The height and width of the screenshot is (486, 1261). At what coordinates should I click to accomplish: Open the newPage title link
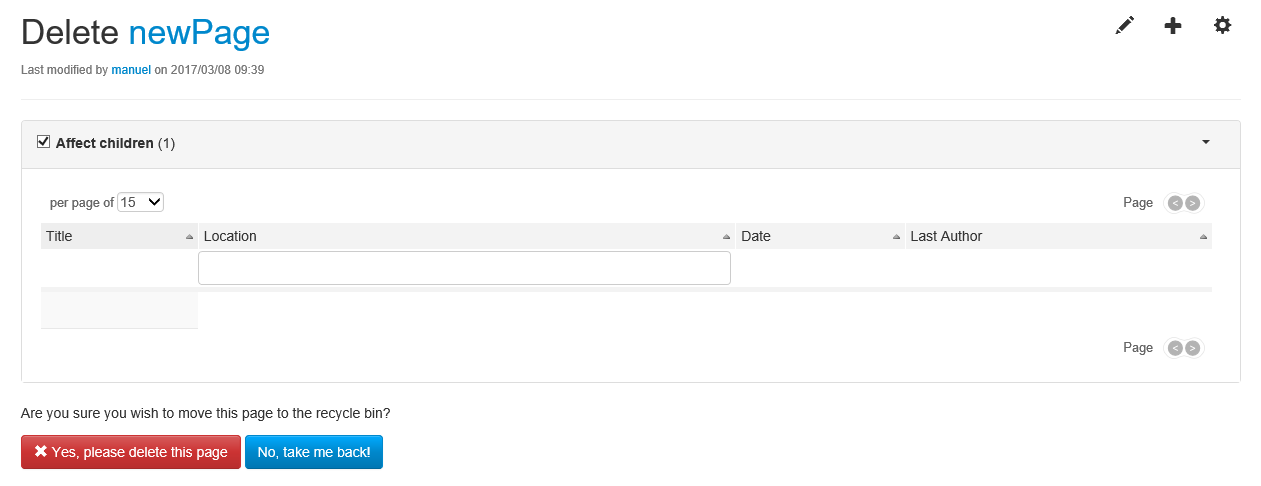coord(199,33)
